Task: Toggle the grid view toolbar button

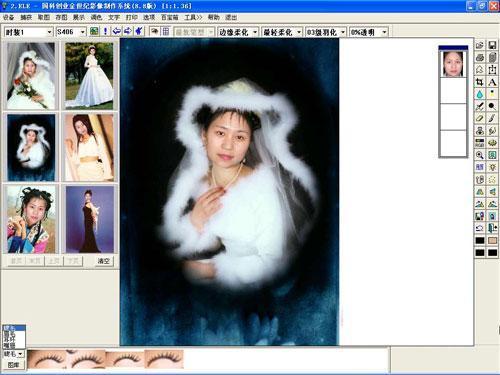Action: (x=166, y=31)
